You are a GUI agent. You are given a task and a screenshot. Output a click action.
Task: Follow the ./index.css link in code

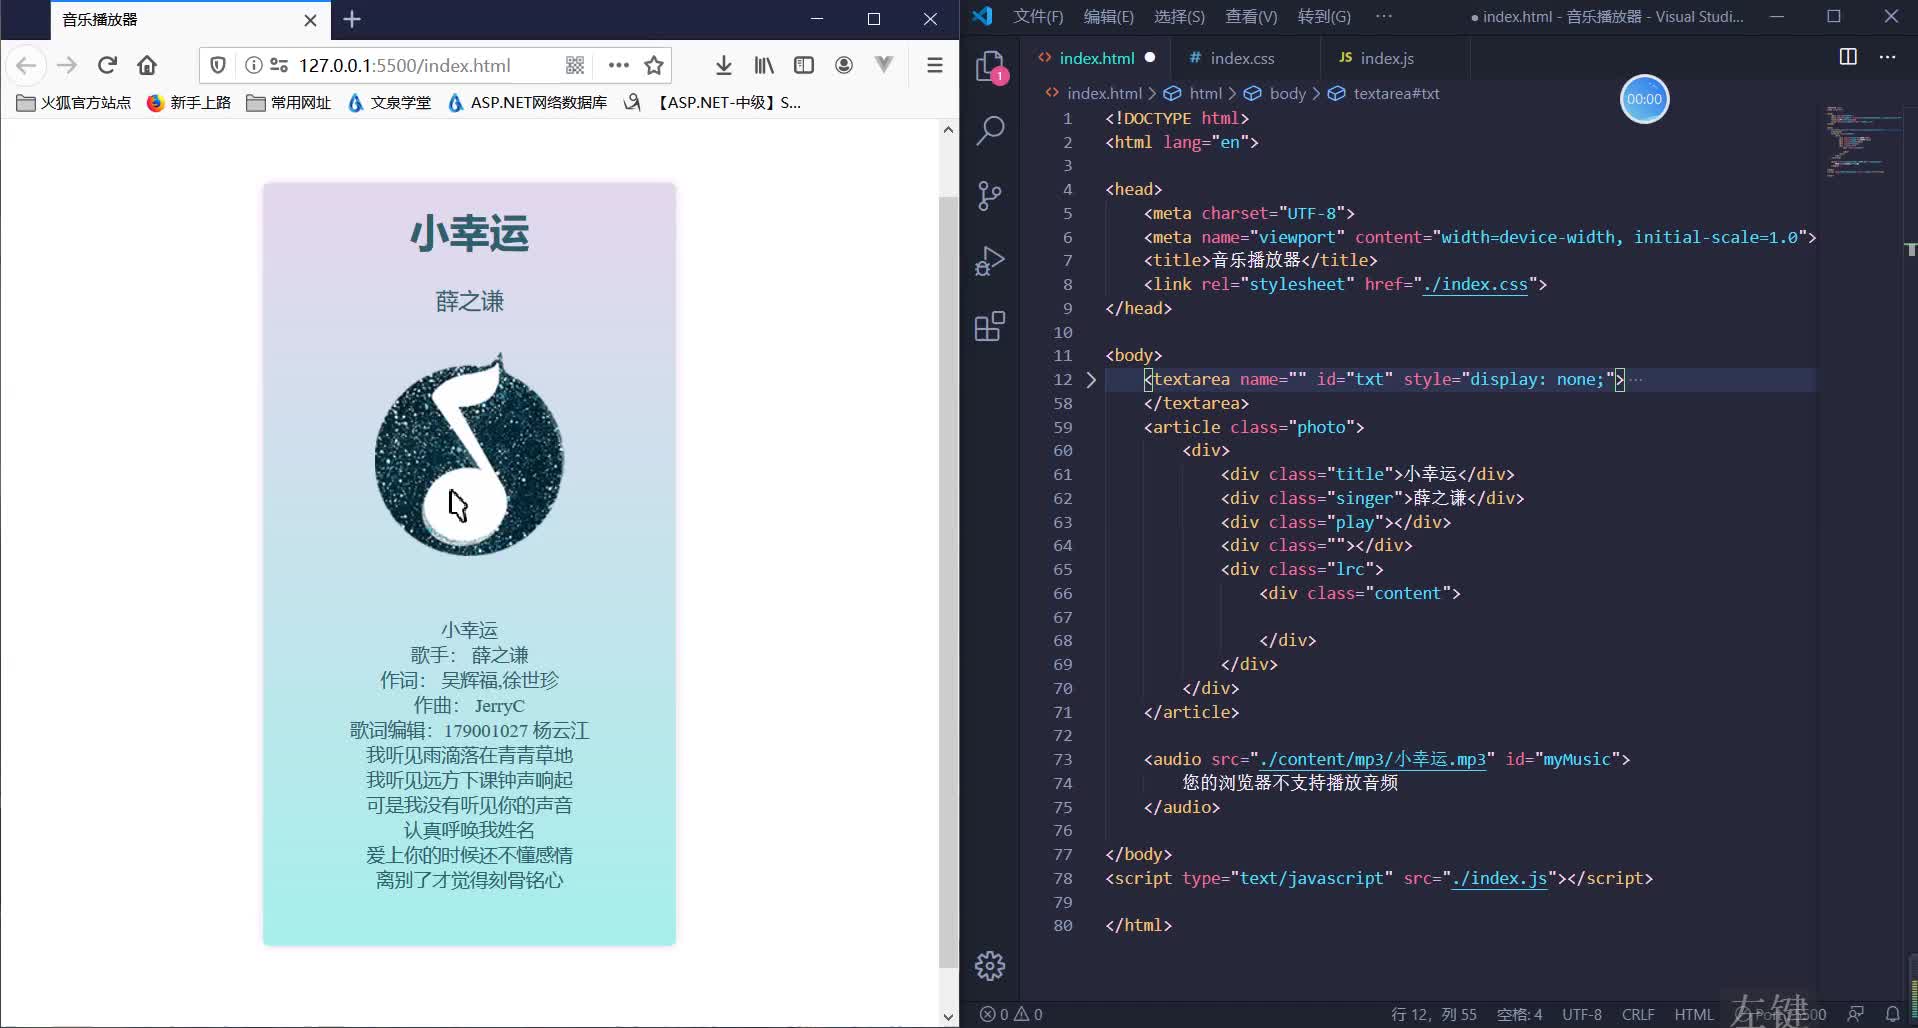pos(1475,284)
